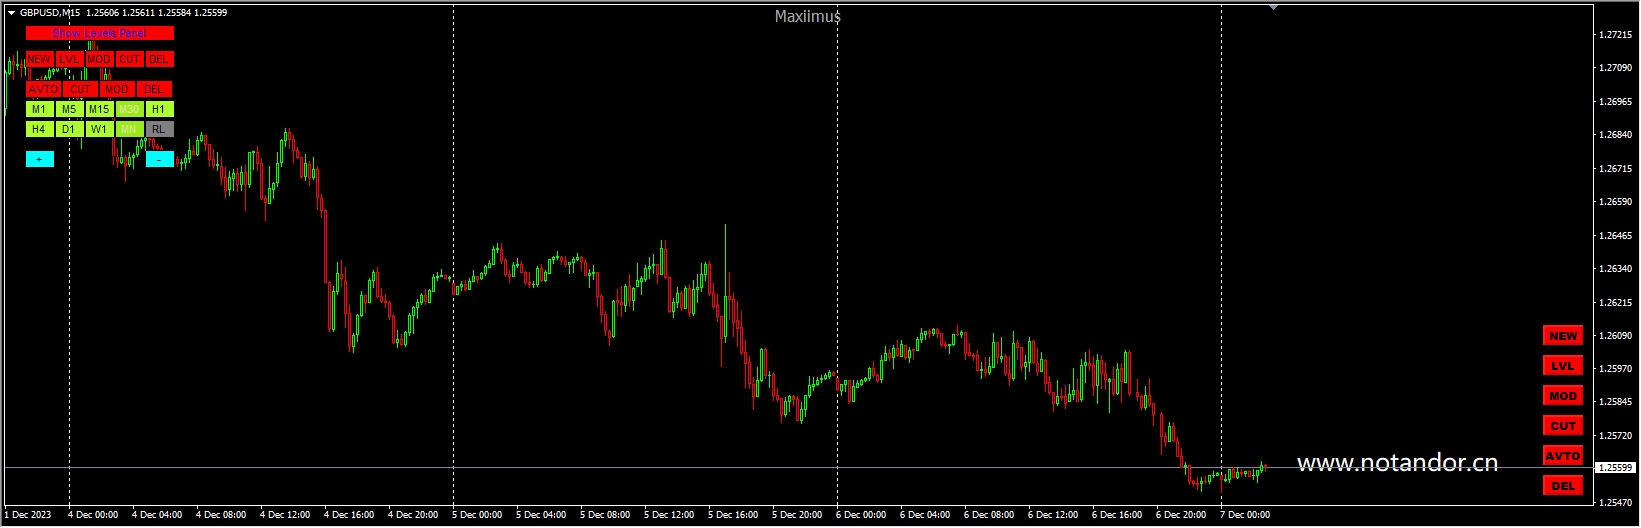Click the 1.27215 price scale label
Viewport: 1641px width, 528px height.
point(1616,35)
